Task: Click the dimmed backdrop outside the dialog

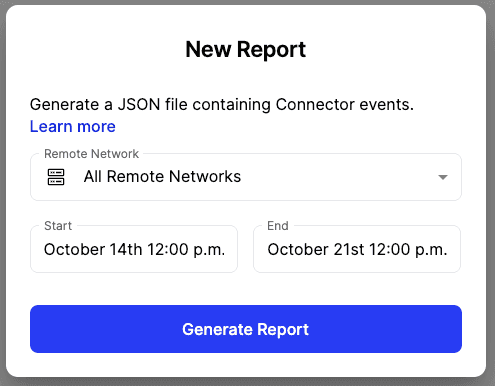Action: coord(2,193)
